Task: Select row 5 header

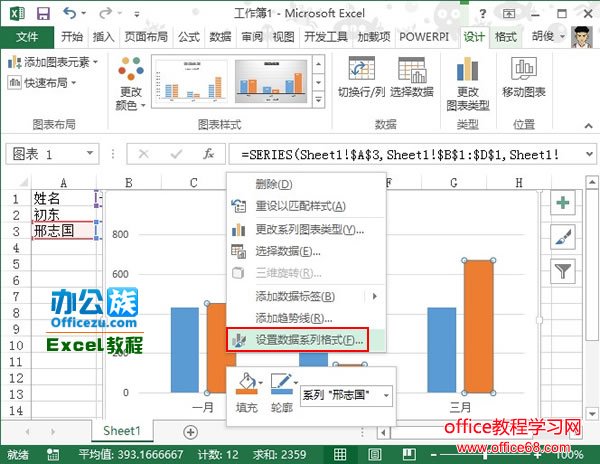Action: click(16, 264)
